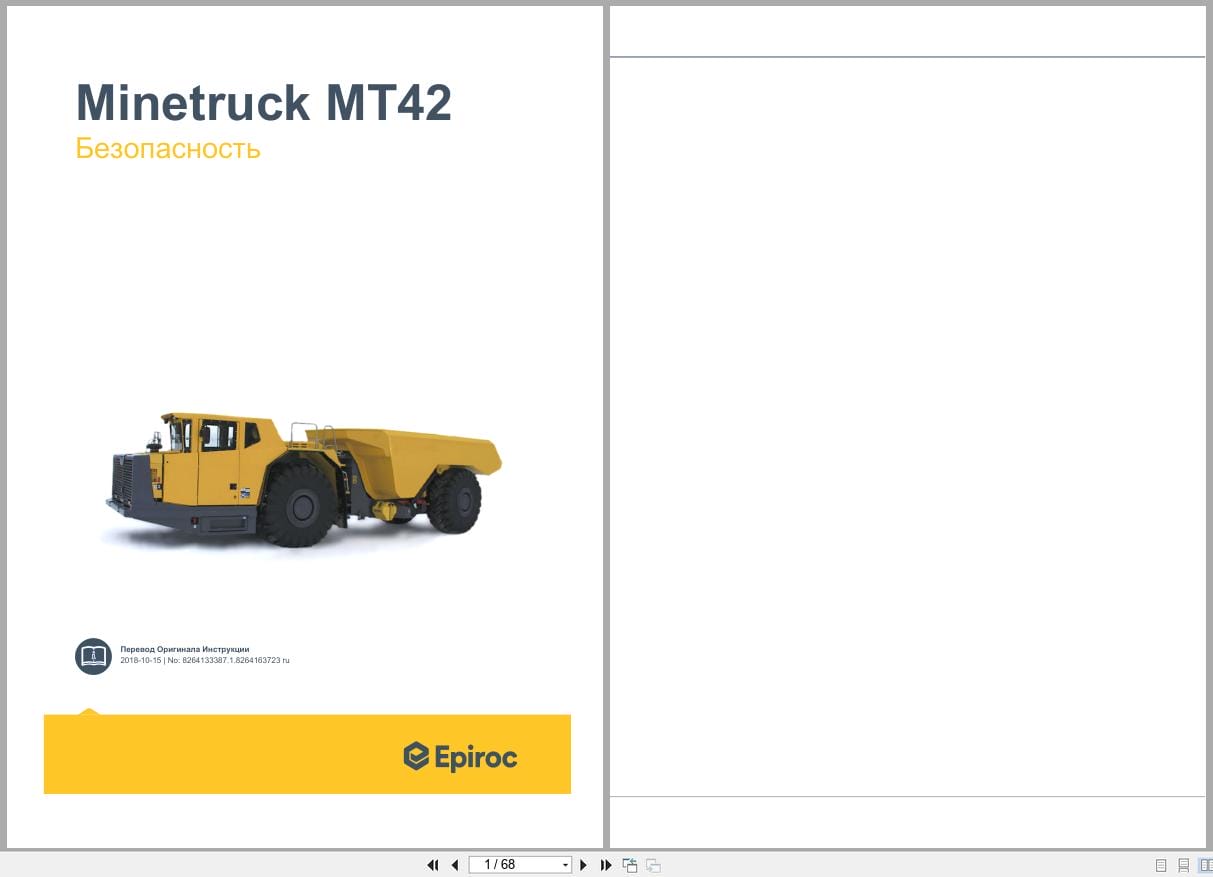Click the manual book icon on the cover

(x=93, y=656)
